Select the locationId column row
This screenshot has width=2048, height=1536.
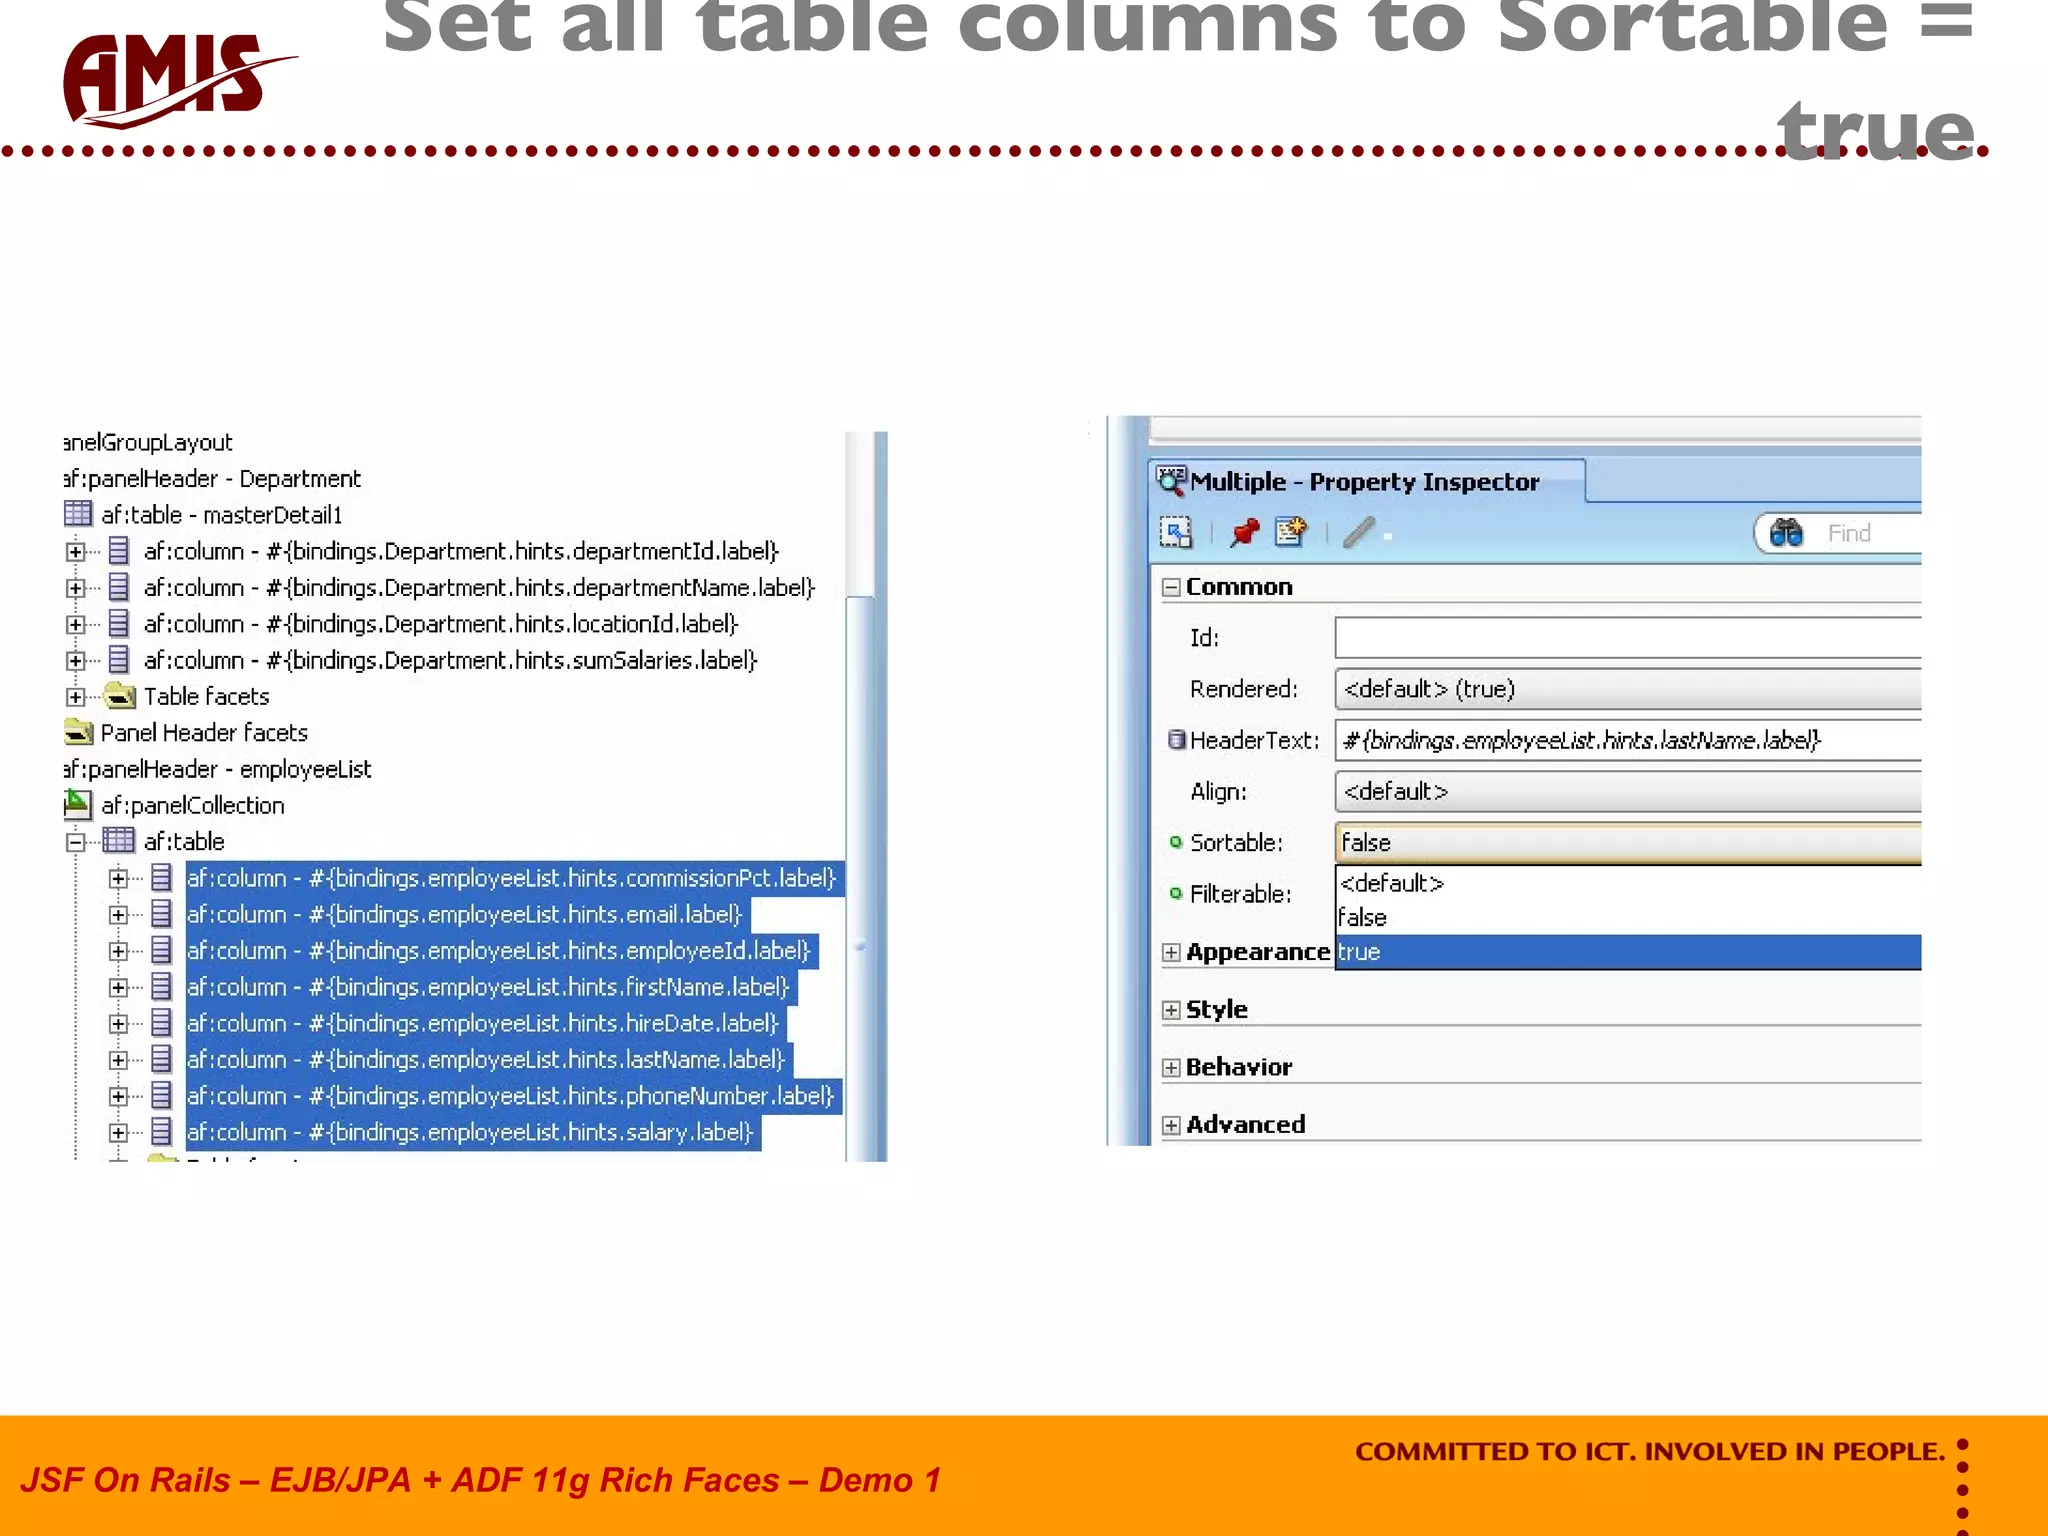coord(441,623)
